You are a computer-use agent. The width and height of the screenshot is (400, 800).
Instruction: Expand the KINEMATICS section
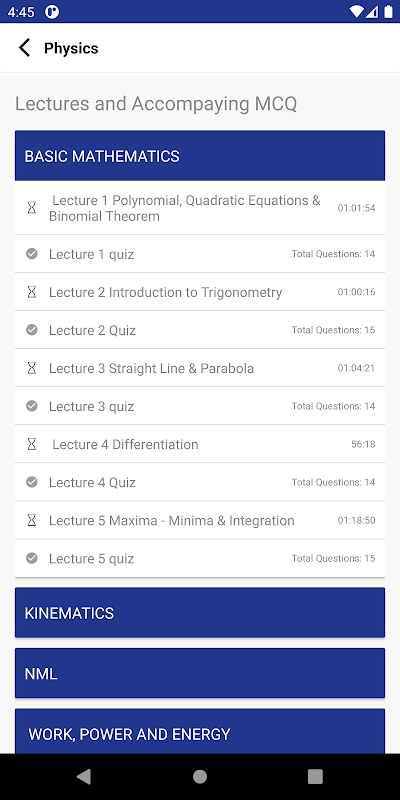pyautogui.click(x=200, y=612)
